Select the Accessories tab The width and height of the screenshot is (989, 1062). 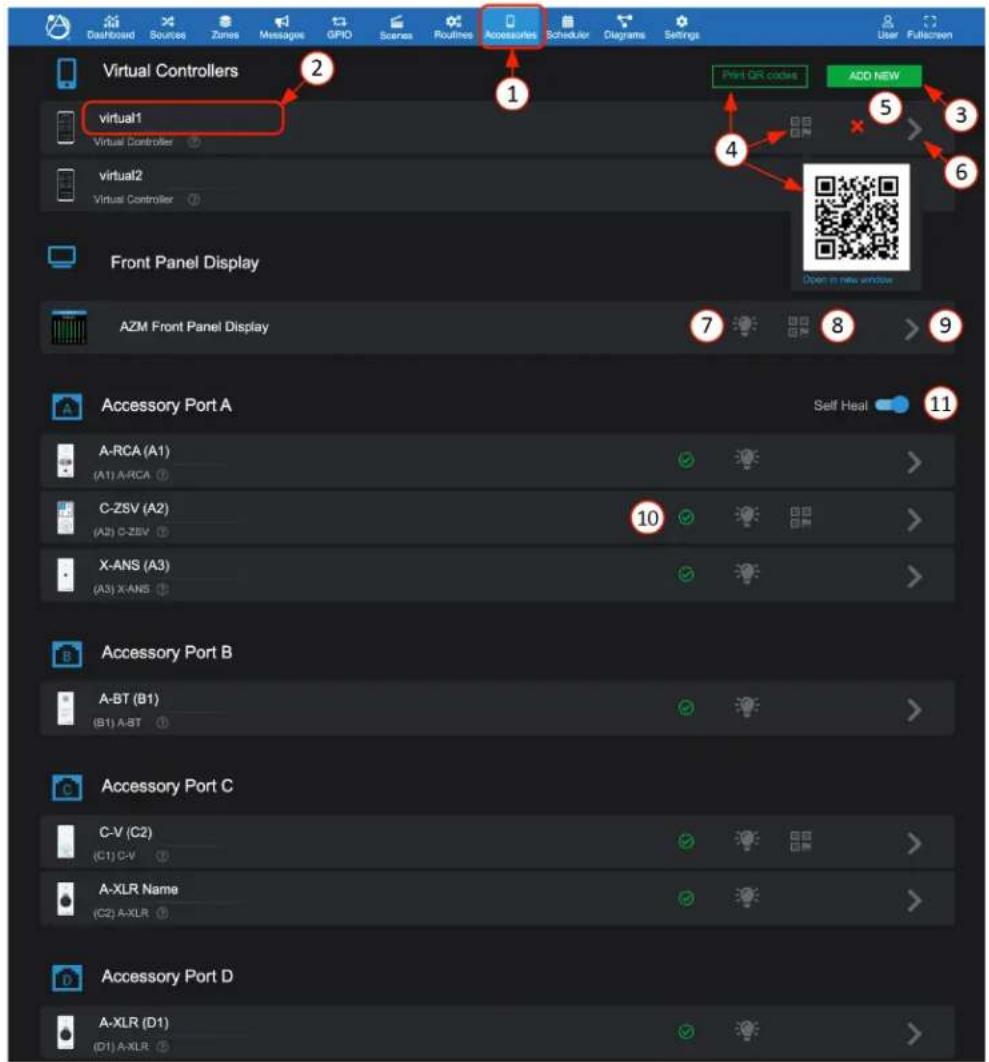[x=510, y=27]
